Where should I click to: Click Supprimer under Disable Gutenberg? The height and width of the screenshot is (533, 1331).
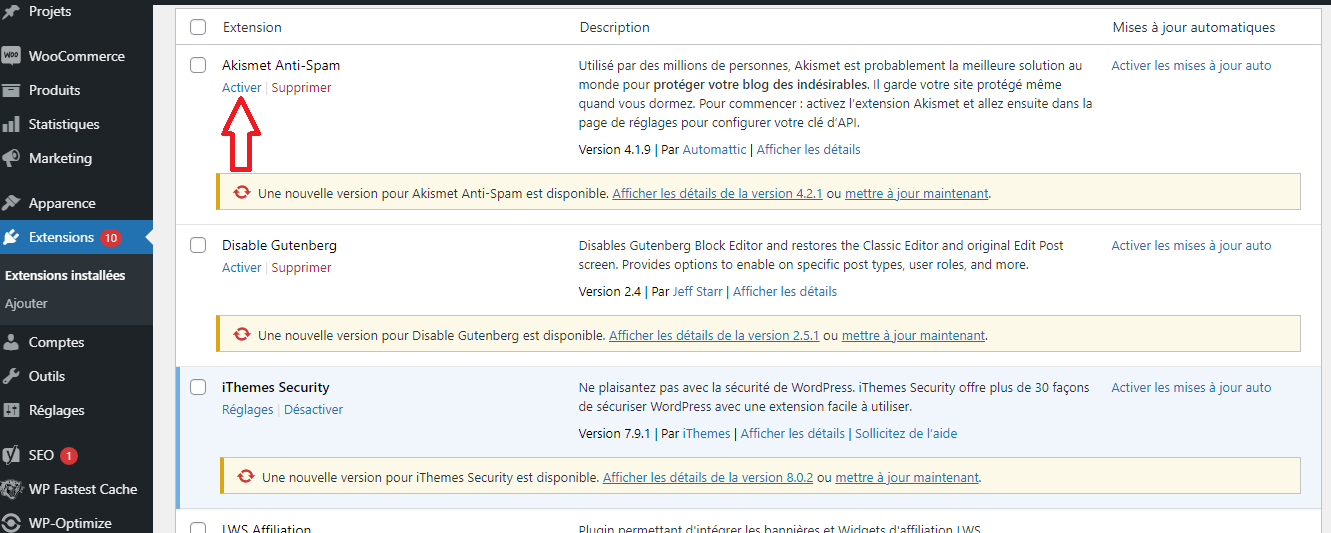click(301, 267)
